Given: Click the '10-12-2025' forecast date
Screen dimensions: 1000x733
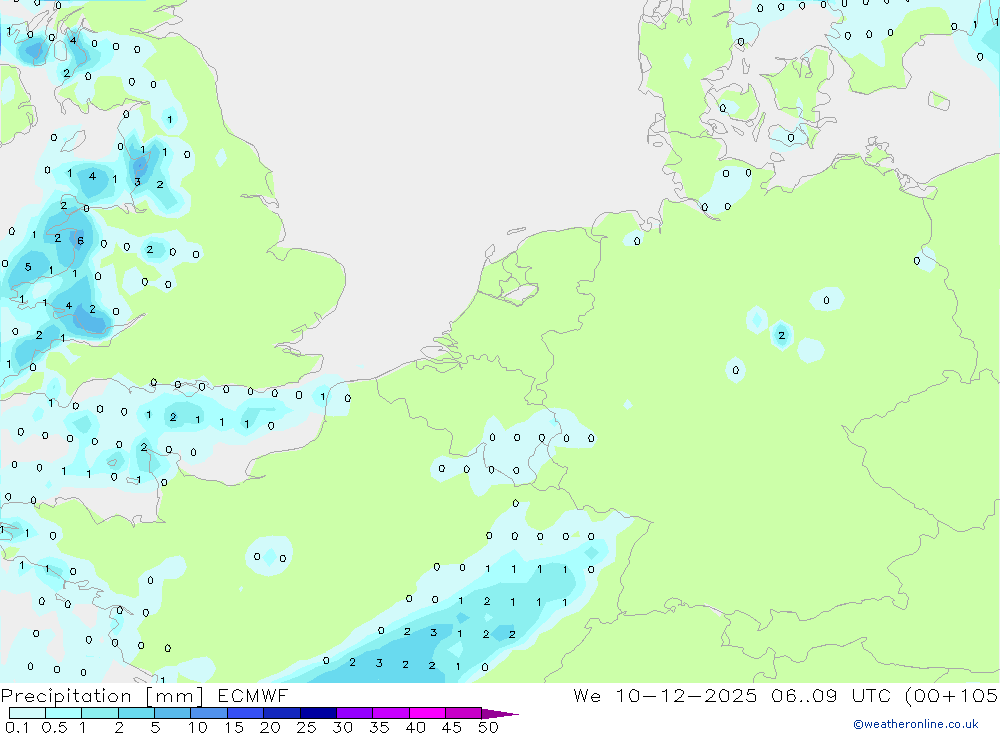Looking at the screenshot, I should [686, 696].
